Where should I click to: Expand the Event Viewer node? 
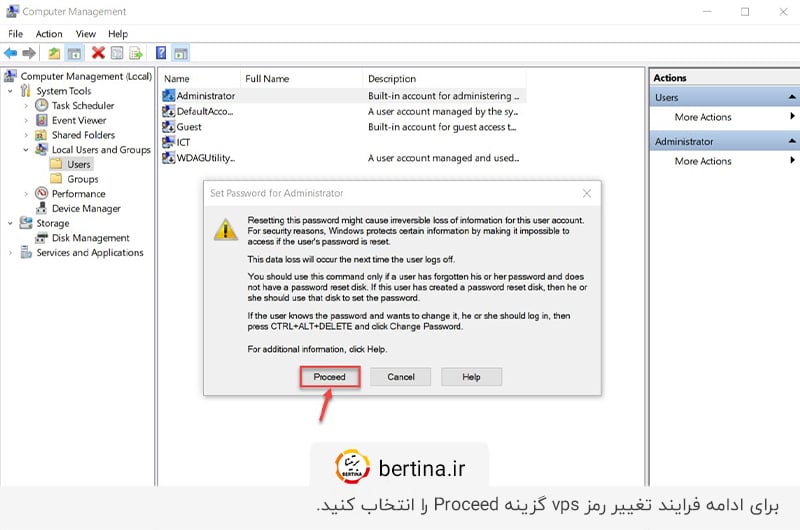click(26, 120)
